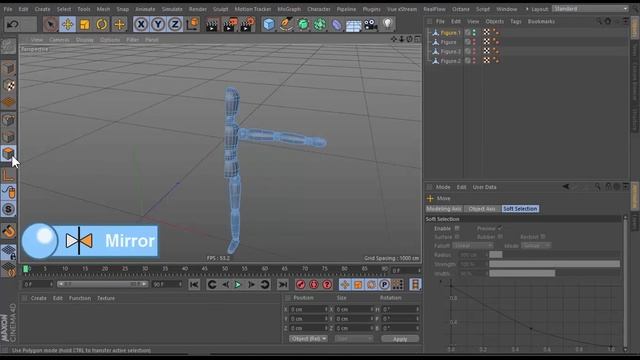
Task: Select the Figure.1 object in Object Manager
Action: tap(450, 33)
